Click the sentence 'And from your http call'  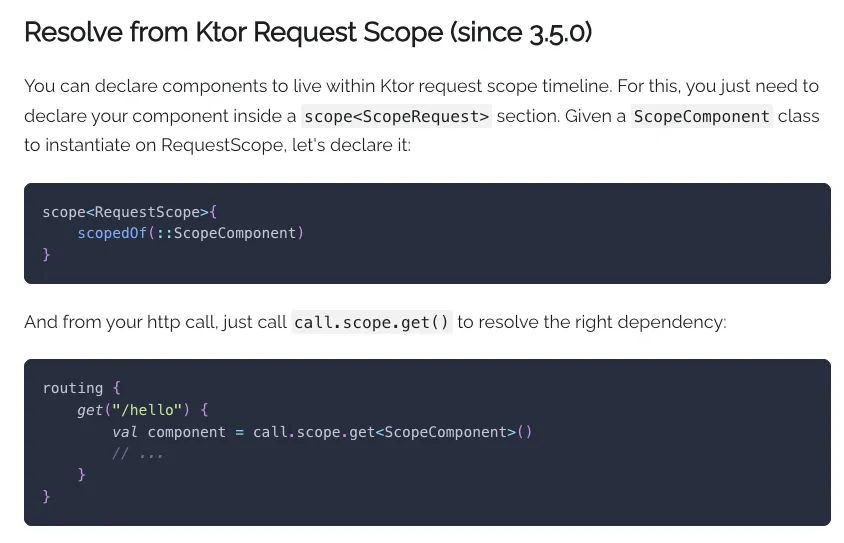pyautogui.click(x=375, y=322)
